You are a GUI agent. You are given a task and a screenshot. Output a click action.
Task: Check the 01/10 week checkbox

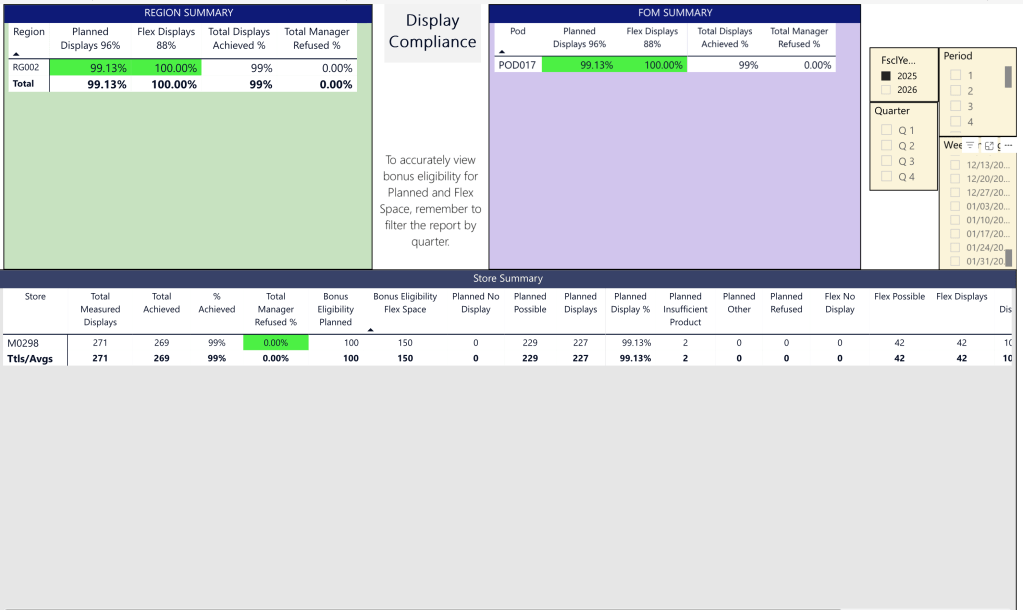[x=955, y=220]
